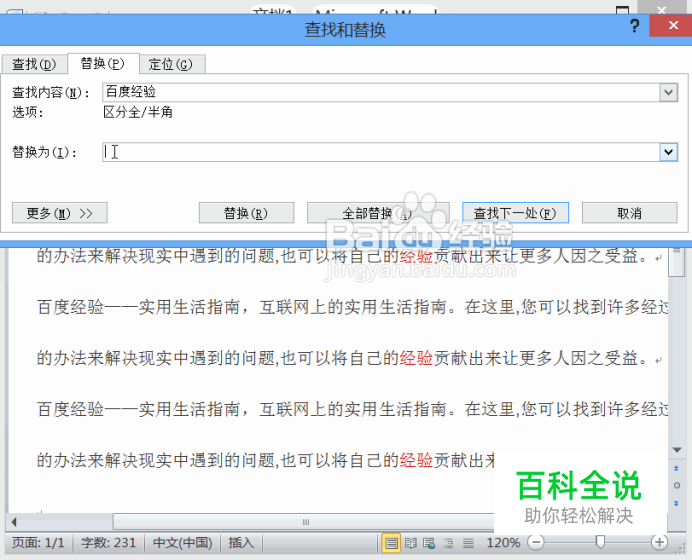Open the 定位(G) tab
The width and height of the screenshot is (692, 560).
tap(171, 64)
